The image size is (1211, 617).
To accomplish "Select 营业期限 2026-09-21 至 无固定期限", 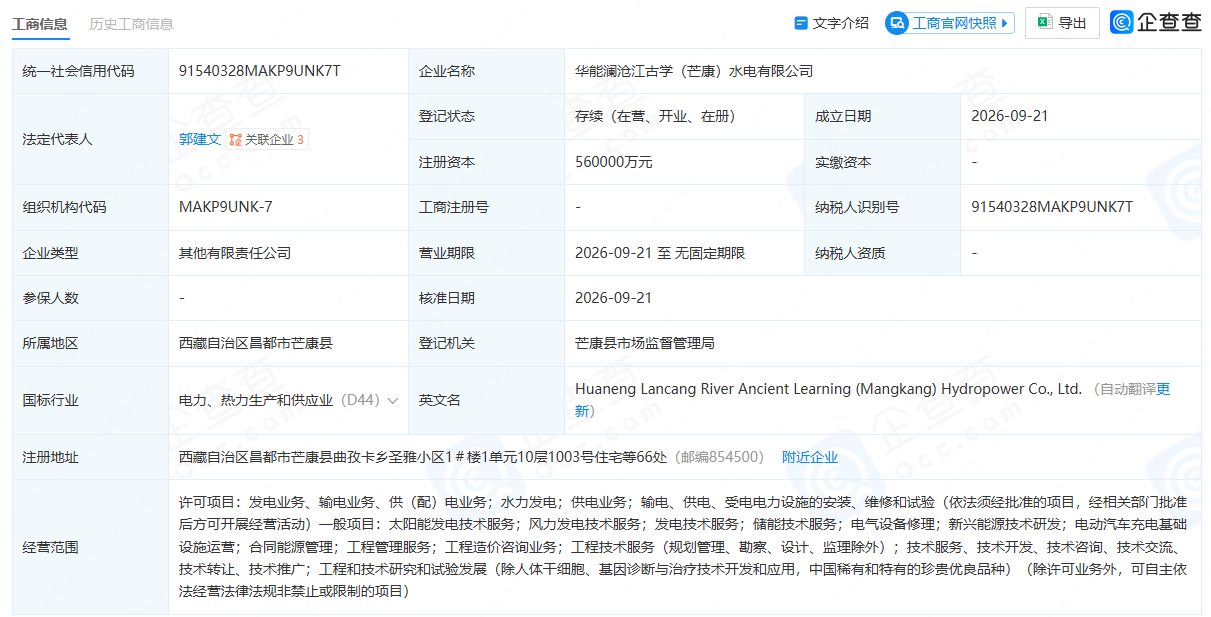I will pos(660,253).
